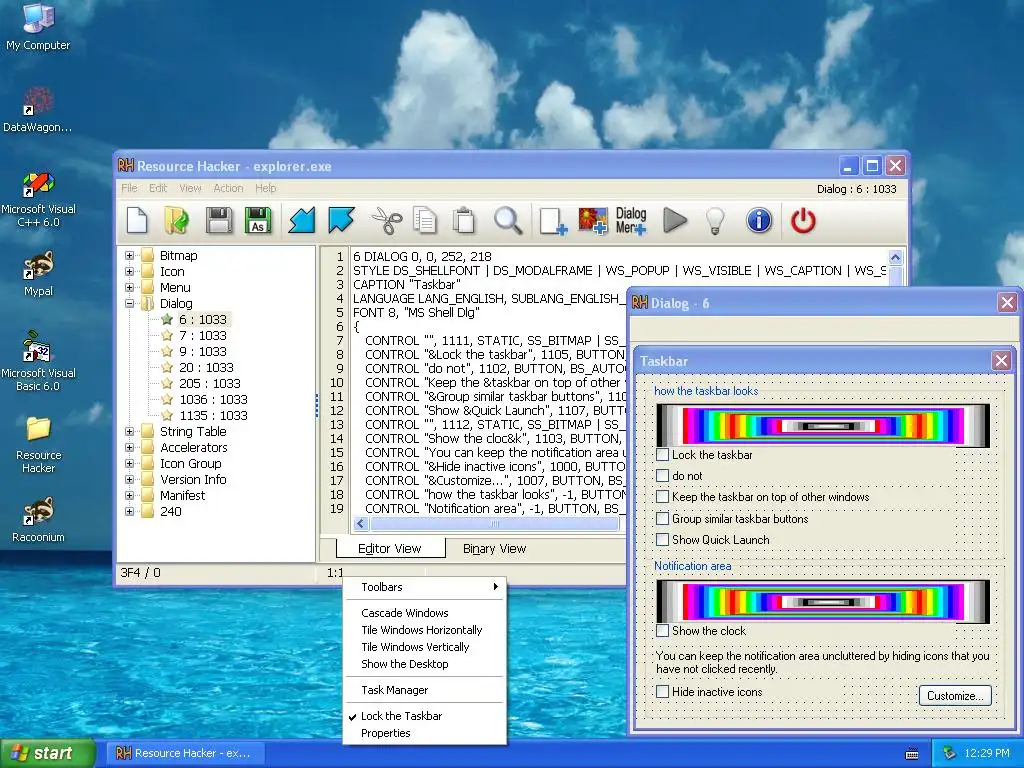Select dialog resource 1135 : 1033
This screenshot has width=1024, height=768.
[x=213, y=415]
